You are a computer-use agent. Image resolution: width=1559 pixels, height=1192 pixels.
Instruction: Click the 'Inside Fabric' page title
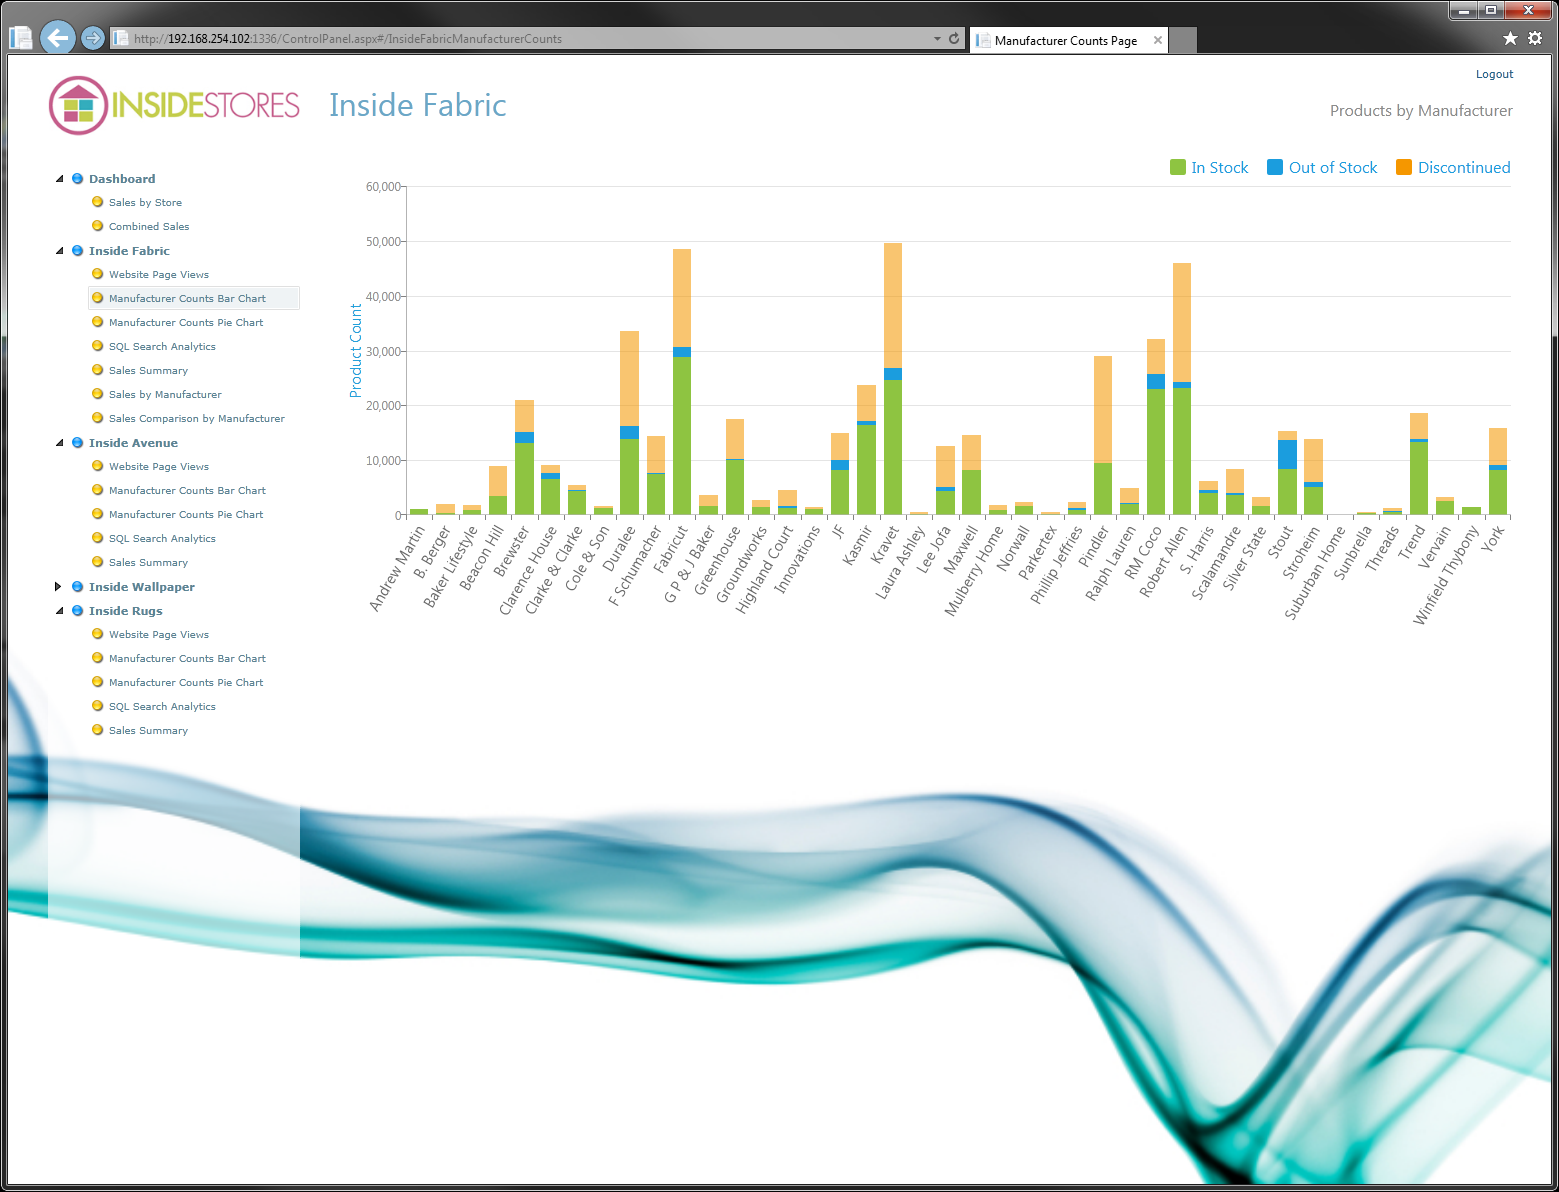(x=418, y=105)
